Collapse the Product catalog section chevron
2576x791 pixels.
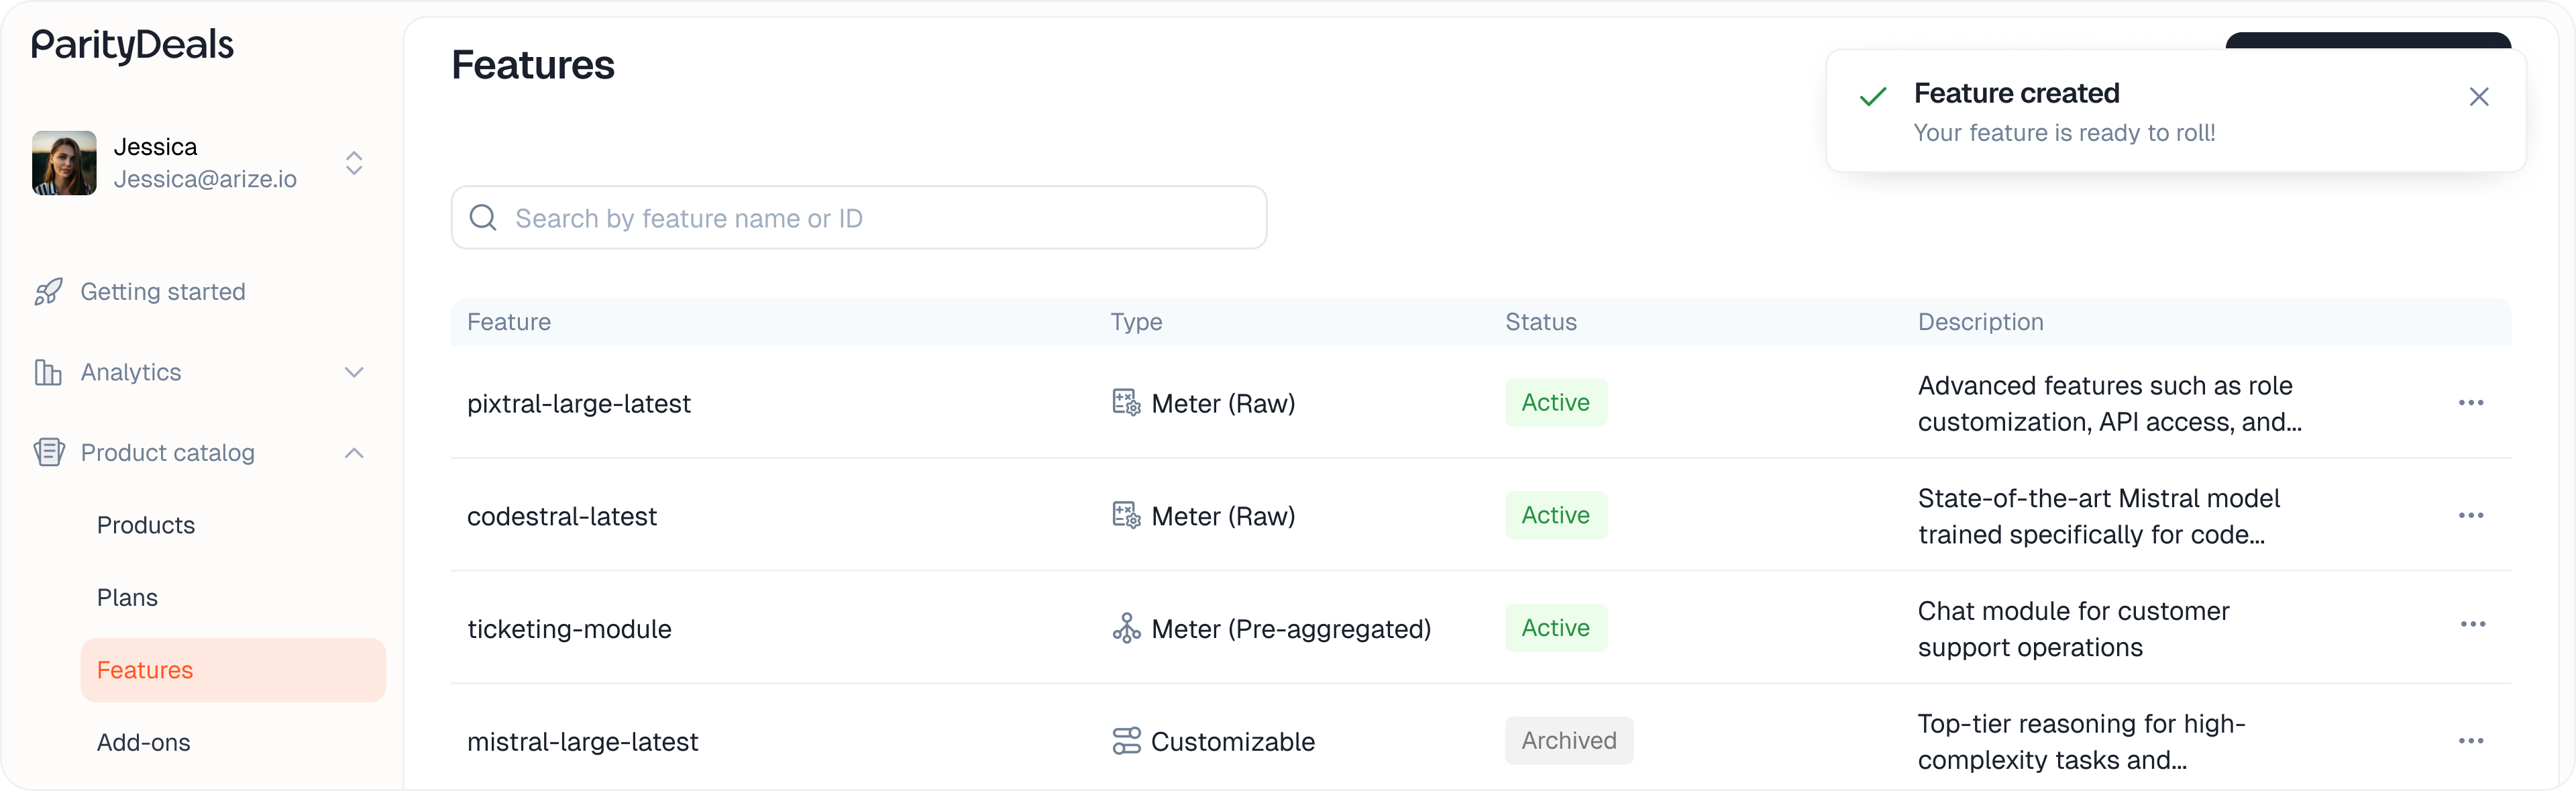coord(354,453)
